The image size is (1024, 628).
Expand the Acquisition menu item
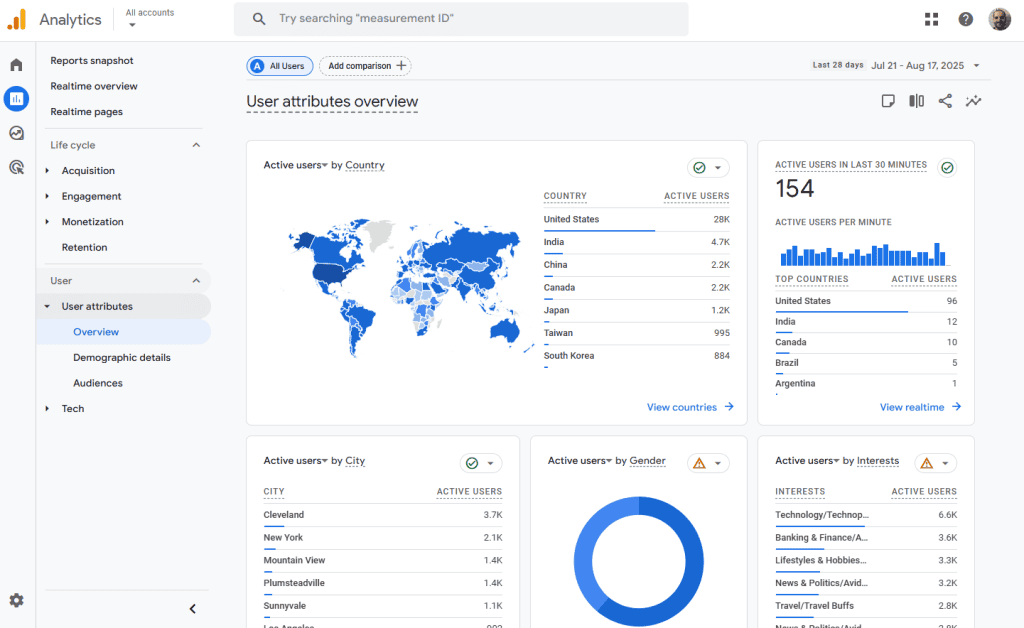[88, 171]
